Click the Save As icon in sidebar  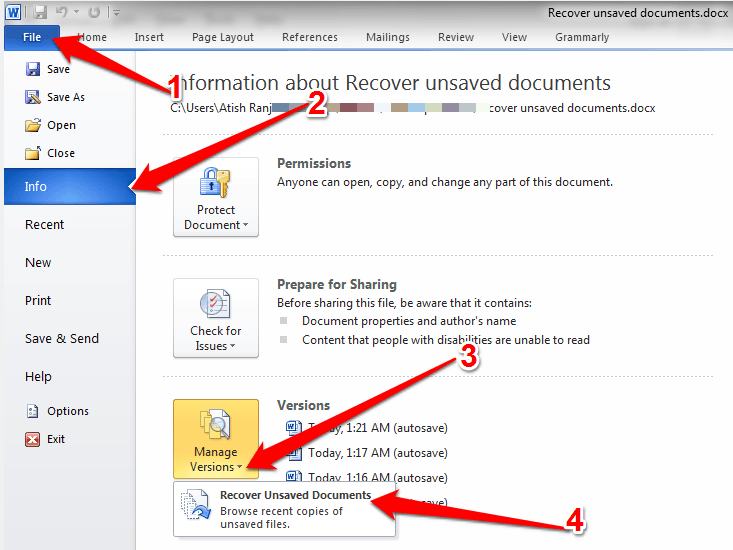pyautogui.click(x=33, y=97)
